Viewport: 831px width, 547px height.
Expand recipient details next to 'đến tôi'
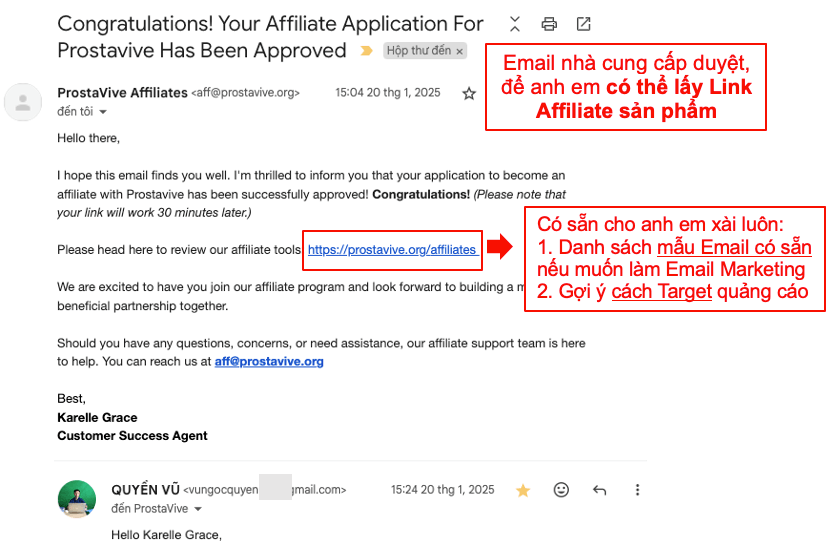[x=103, y=112]
